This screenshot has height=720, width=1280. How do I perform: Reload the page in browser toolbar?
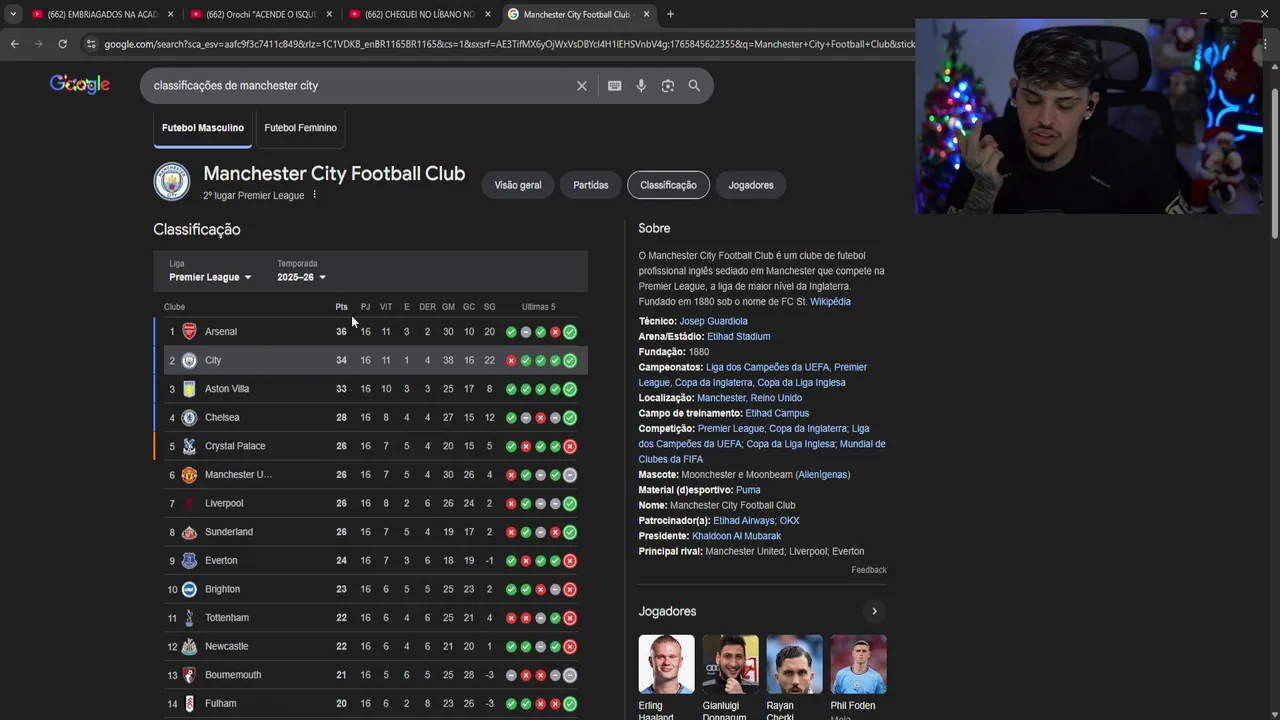tap(62, 44)
